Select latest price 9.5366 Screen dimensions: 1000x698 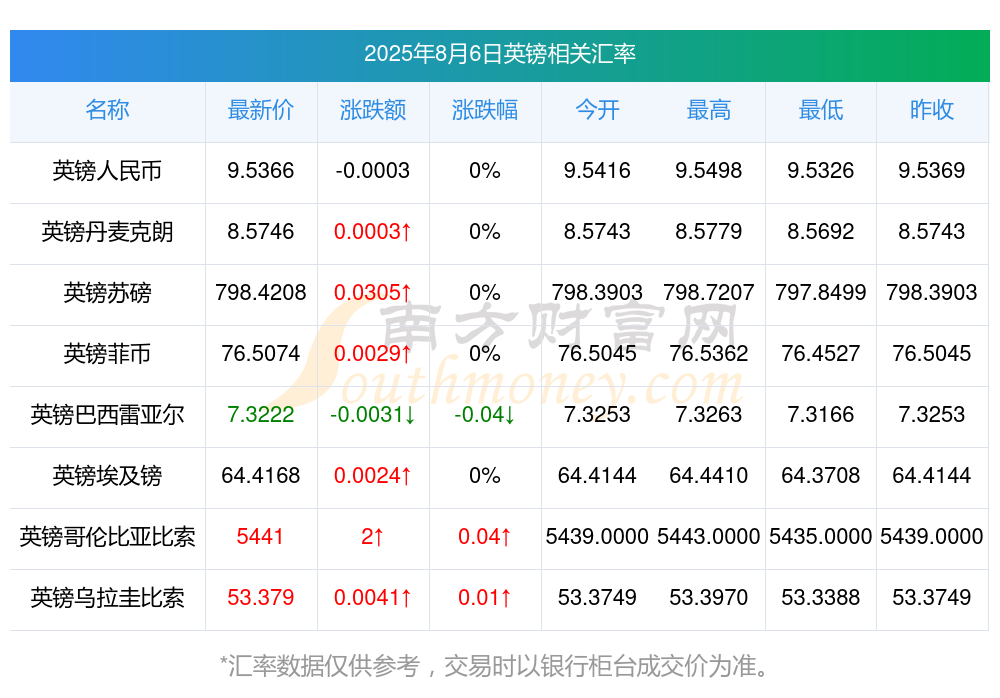[261, 171]
